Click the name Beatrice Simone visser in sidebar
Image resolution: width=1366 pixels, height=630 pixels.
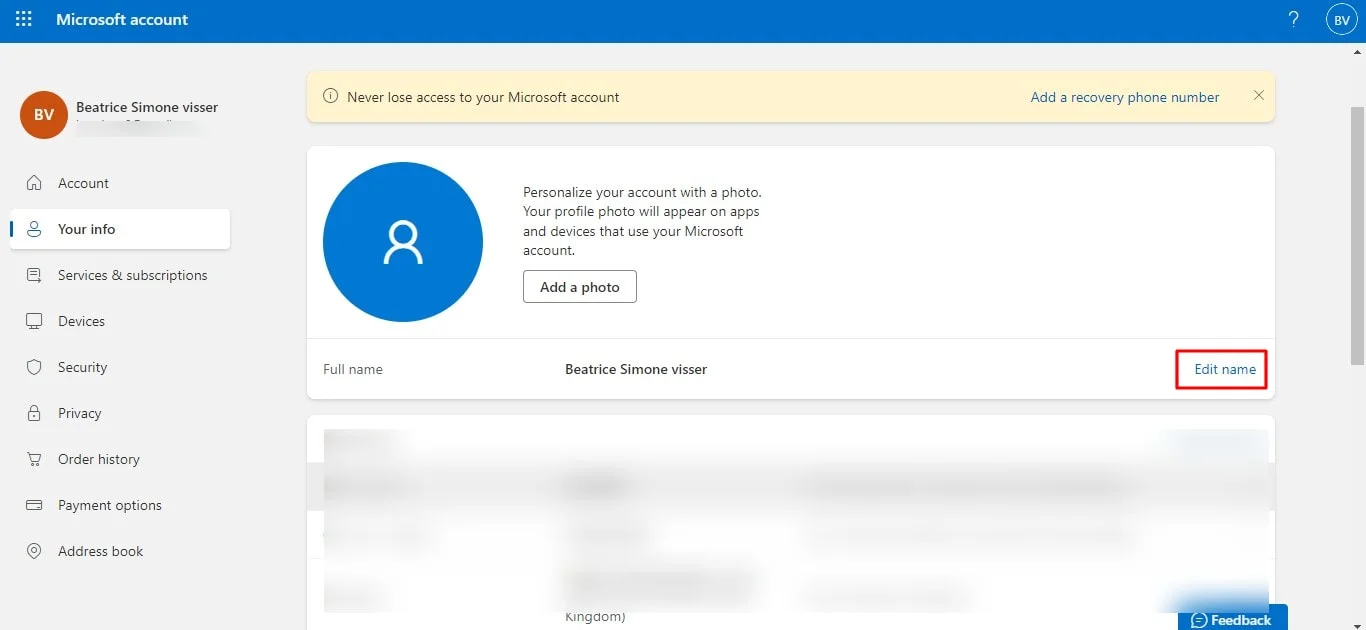click(147, 107)
